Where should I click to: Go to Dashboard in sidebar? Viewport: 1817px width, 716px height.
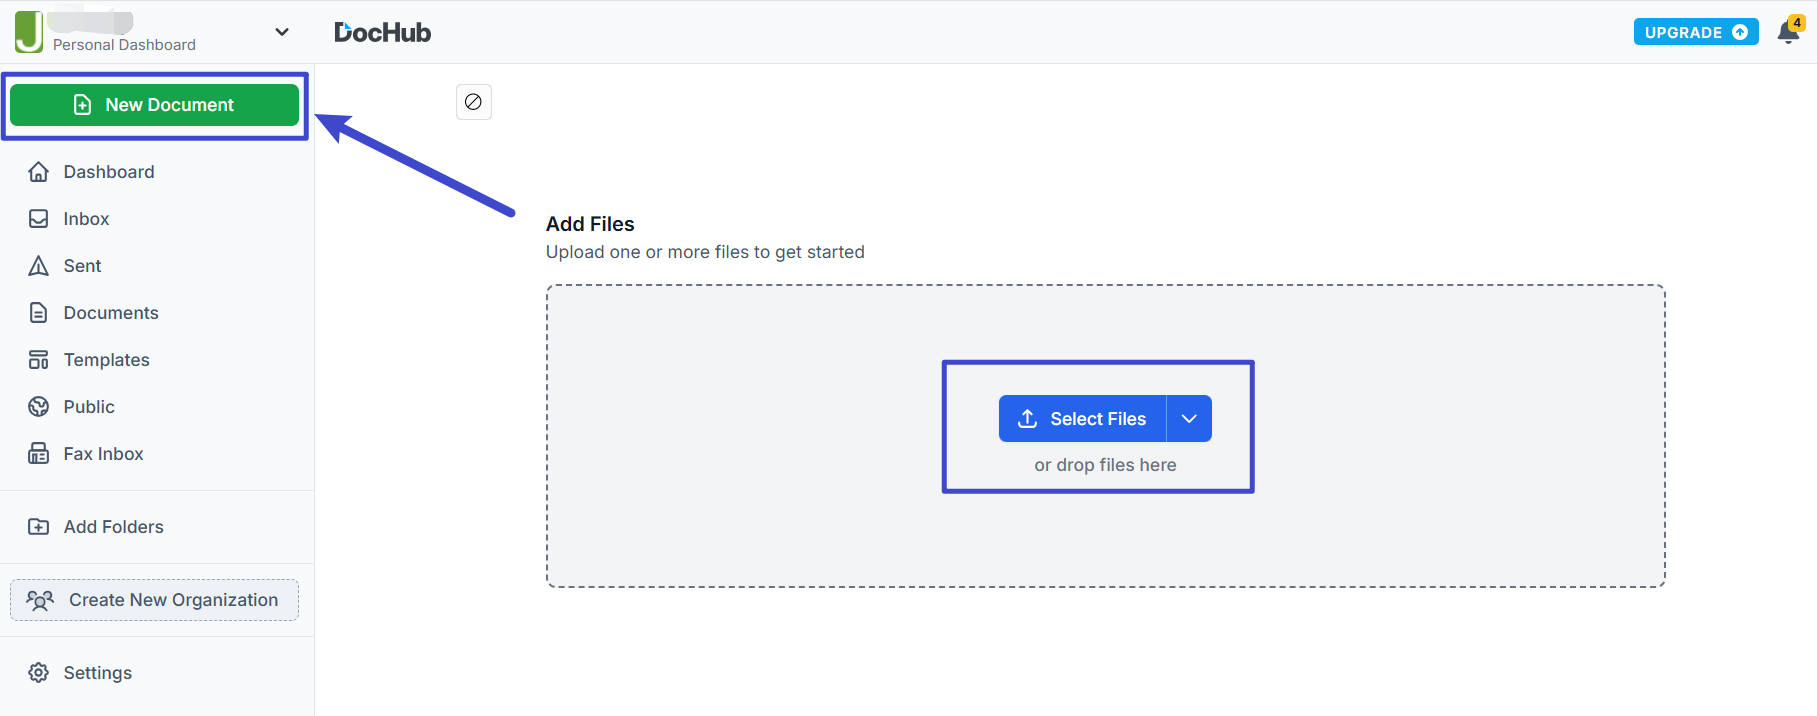pyautogui.click(x=109, y=172)
